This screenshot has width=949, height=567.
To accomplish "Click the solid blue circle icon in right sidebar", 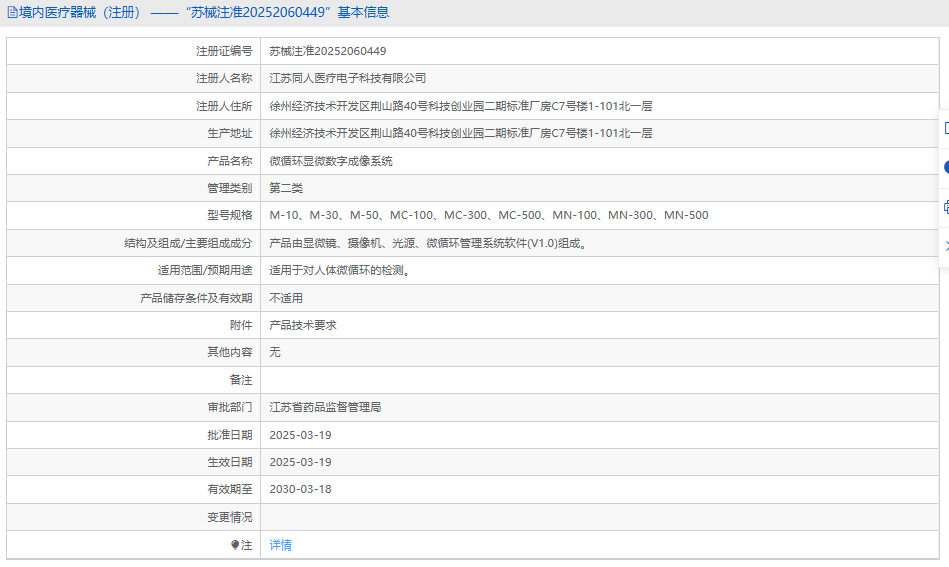I will click(x=945, y=168).
